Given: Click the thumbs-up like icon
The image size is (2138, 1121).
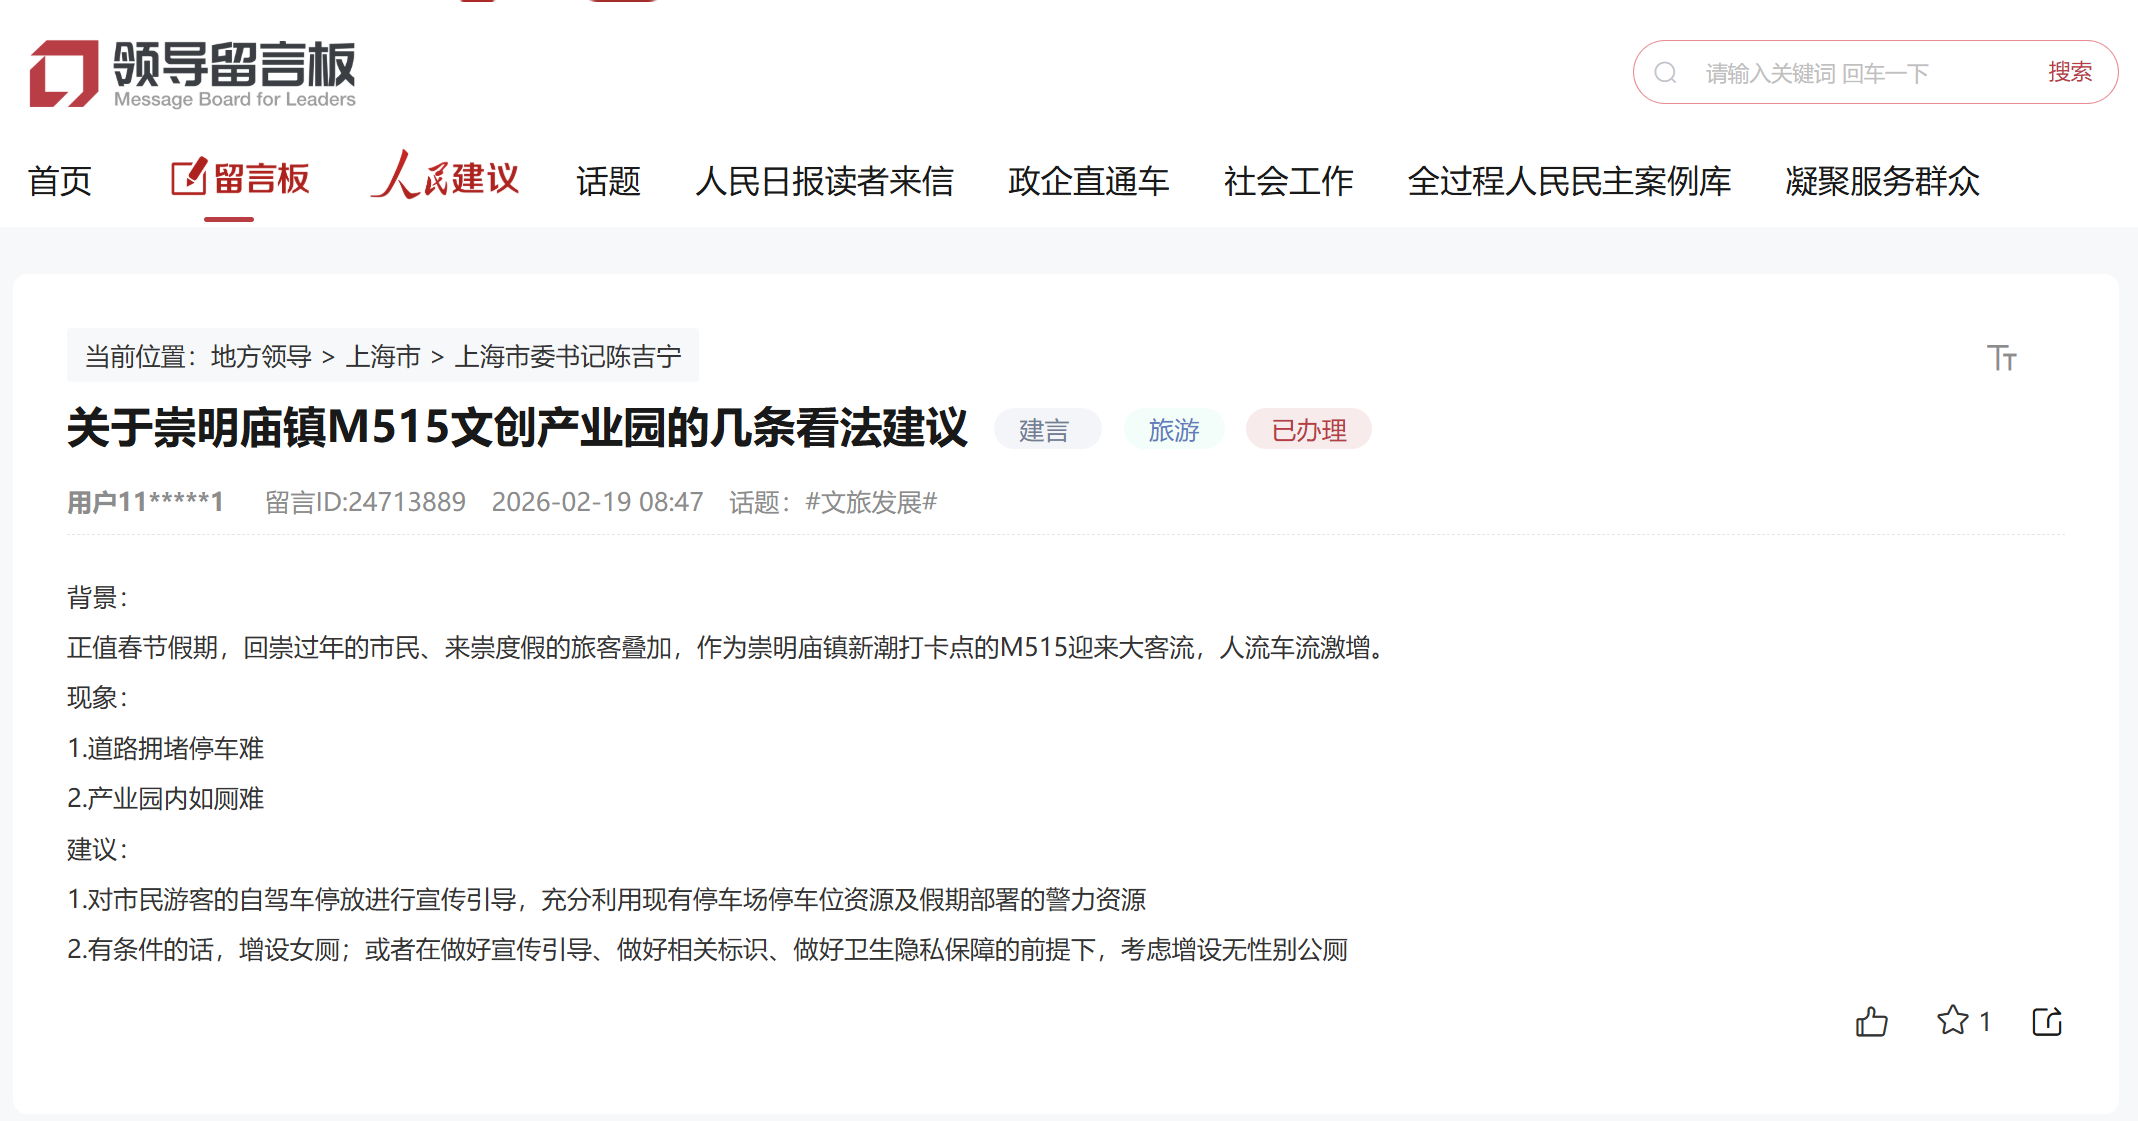Looking at the screenshot, I should coord(1871,1022).
